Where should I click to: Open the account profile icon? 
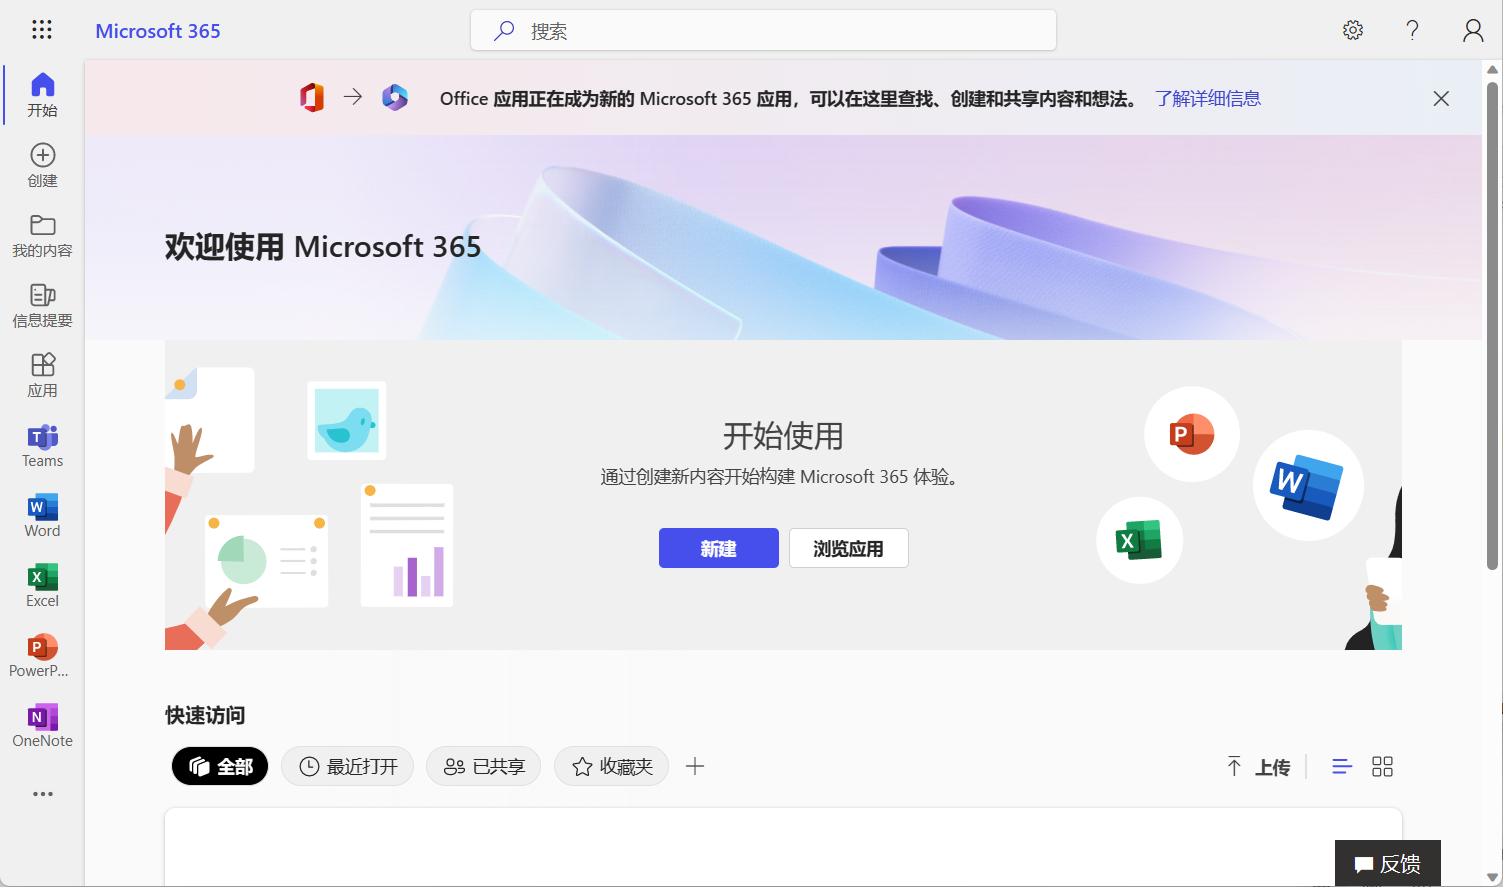point(1472,30)
